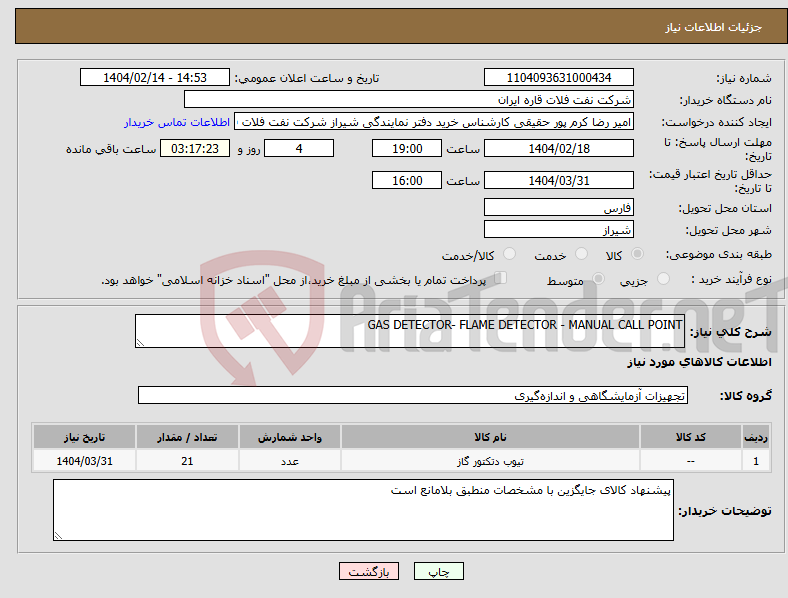The image size is (788, 598).
Task: Click the resize grip of description text area
Action: click(140, 343)
